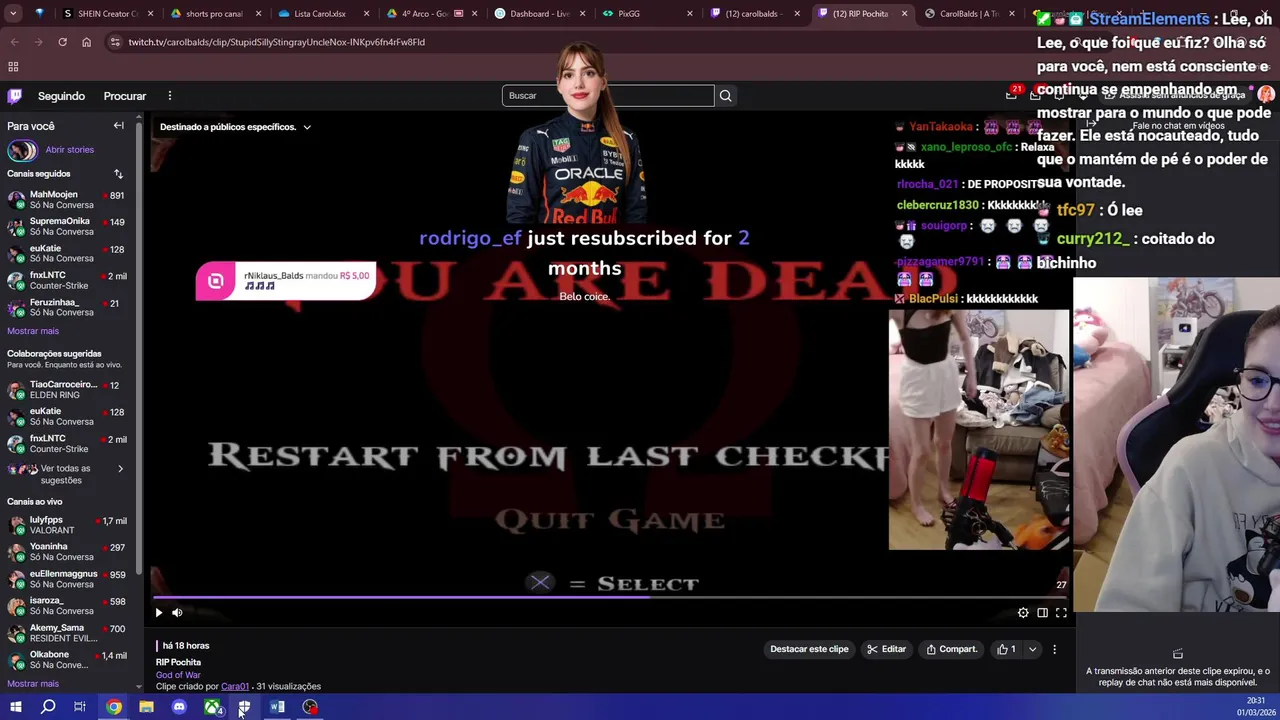This screenshot has width=1280, height=720.
Task: Click Mostrar mais at the sidebar bottom
Action: 33,684
